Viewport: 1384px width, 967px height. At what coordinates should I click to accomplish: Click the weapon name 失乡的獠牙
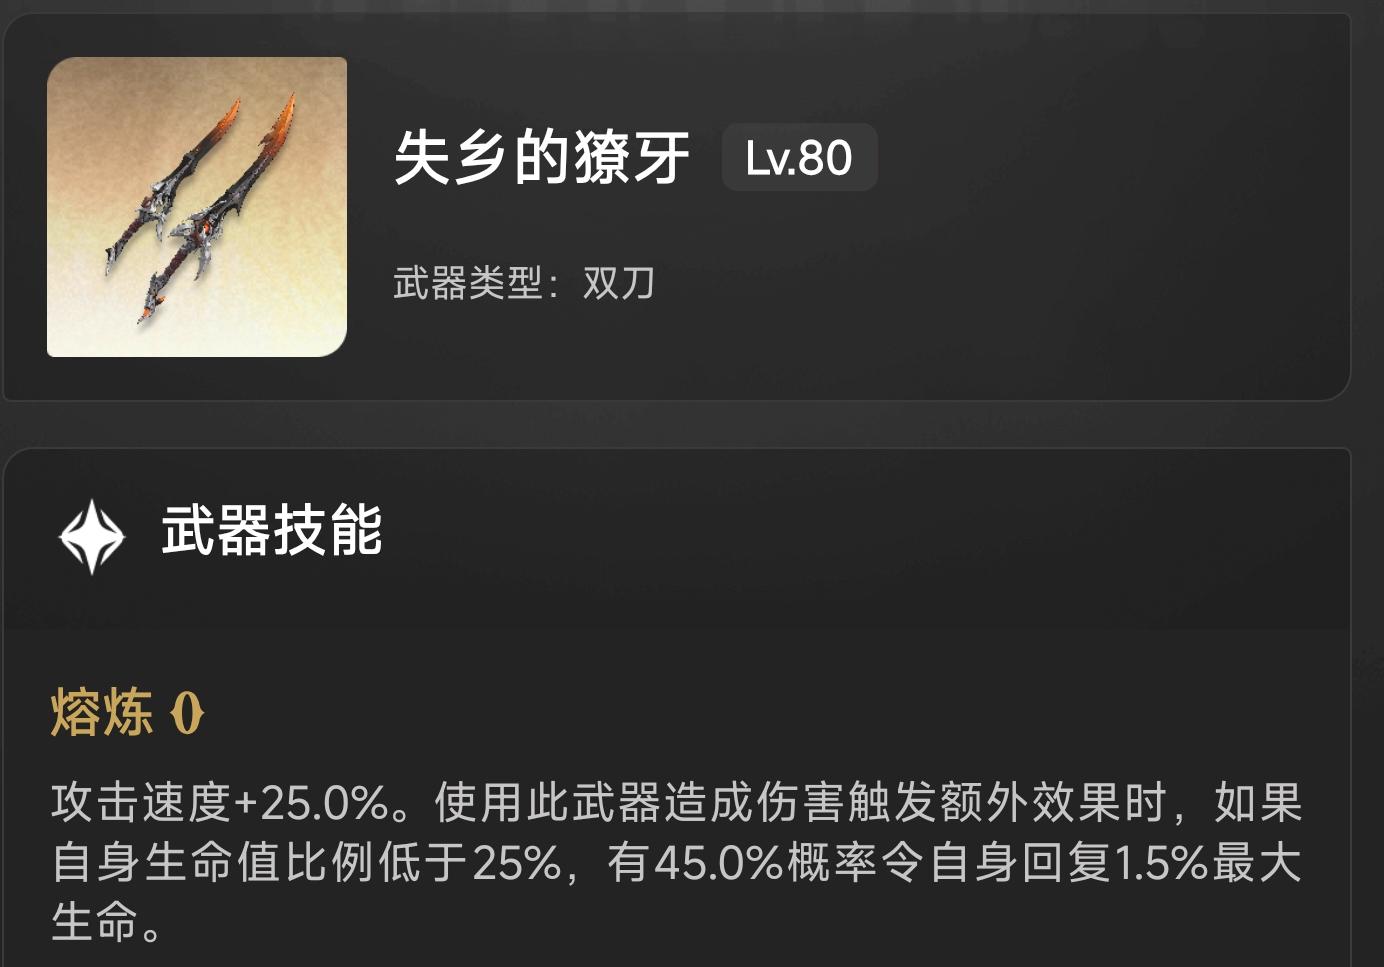tap(542, 158)
